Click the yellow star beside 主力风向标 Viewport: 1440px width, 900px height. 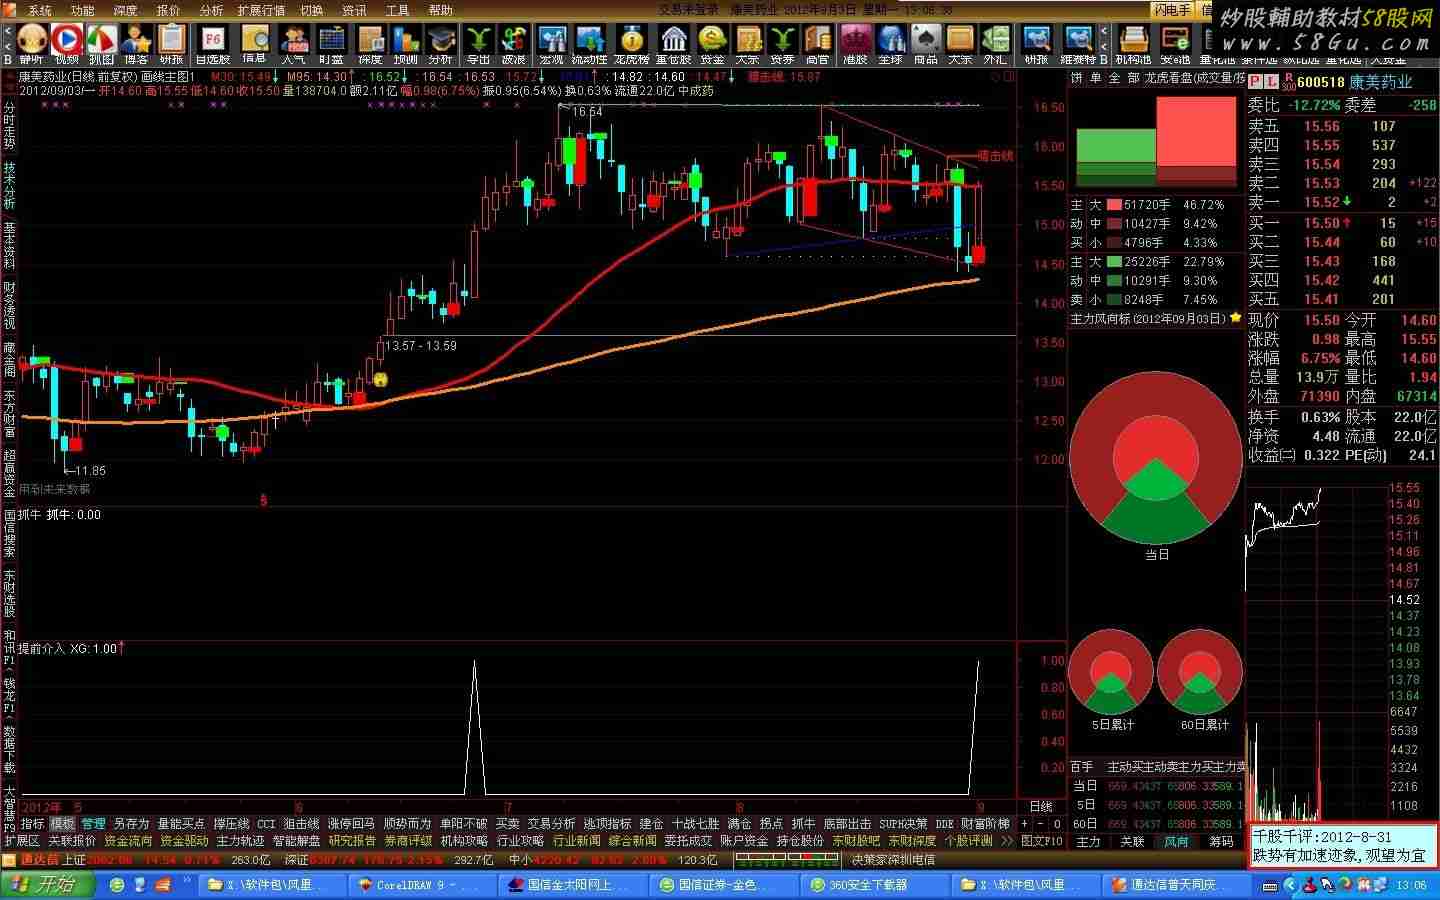(x=1236, y=318)
